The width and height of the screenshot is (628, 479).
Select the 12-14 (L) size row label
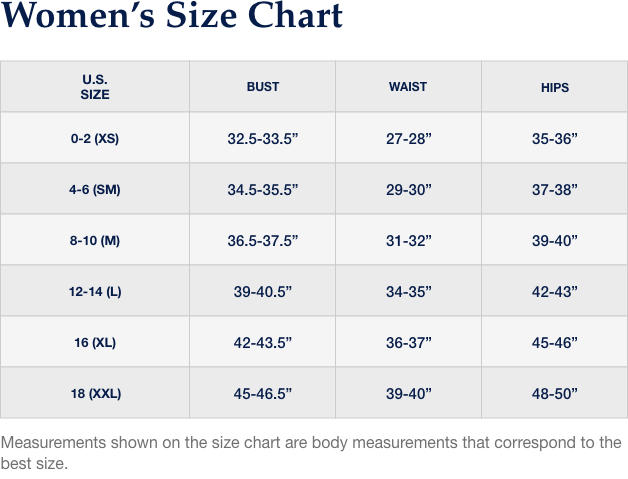click(x=95, y=292)
